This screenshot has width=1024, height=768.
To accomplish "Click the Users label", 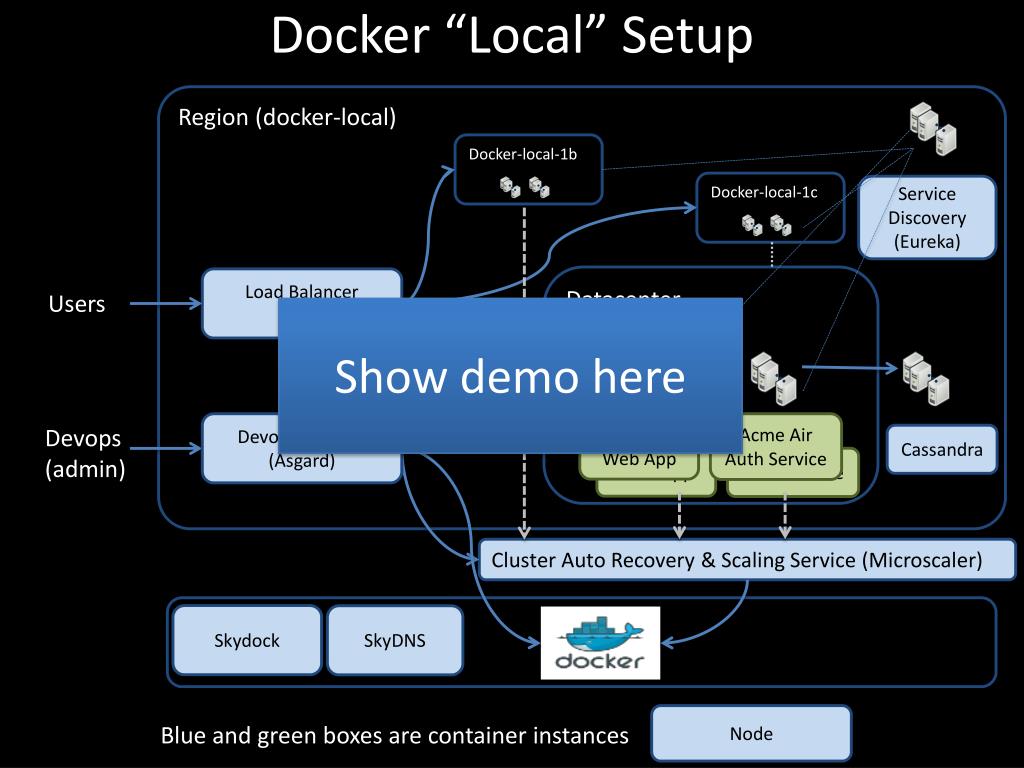I will tap(76, 304).
